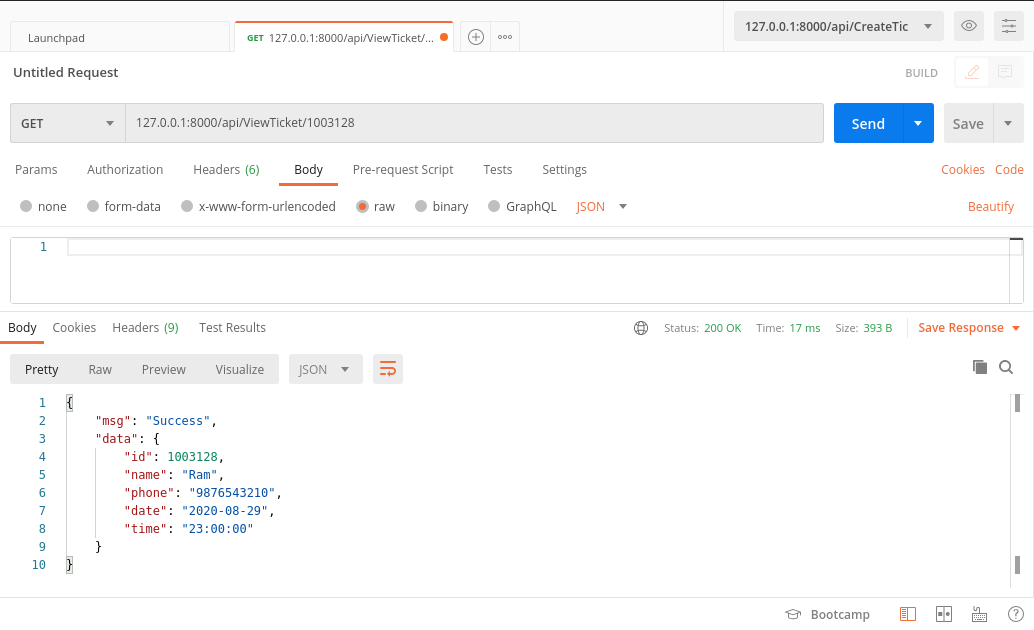Select the none body type
The width and height of the screenshot is (1034, 630).
click(x=26, y=206)
